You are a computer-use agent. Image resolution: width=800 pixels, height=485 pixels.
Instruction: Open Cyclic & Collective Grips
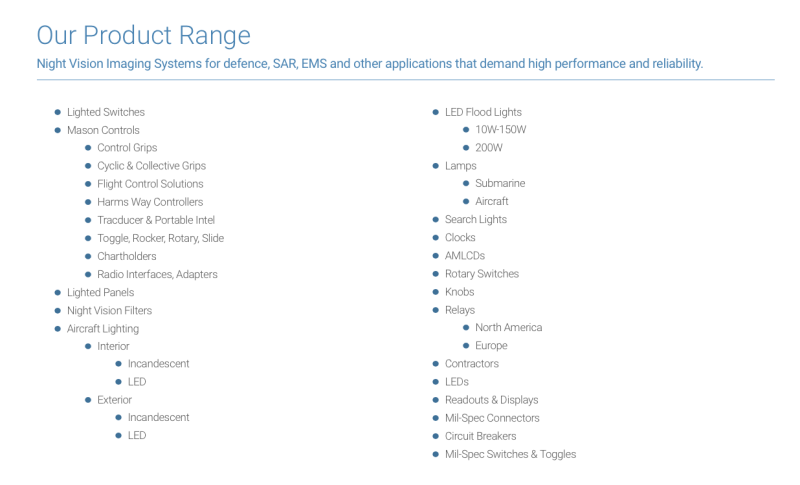pyautogui.click(x=151, y=166)
